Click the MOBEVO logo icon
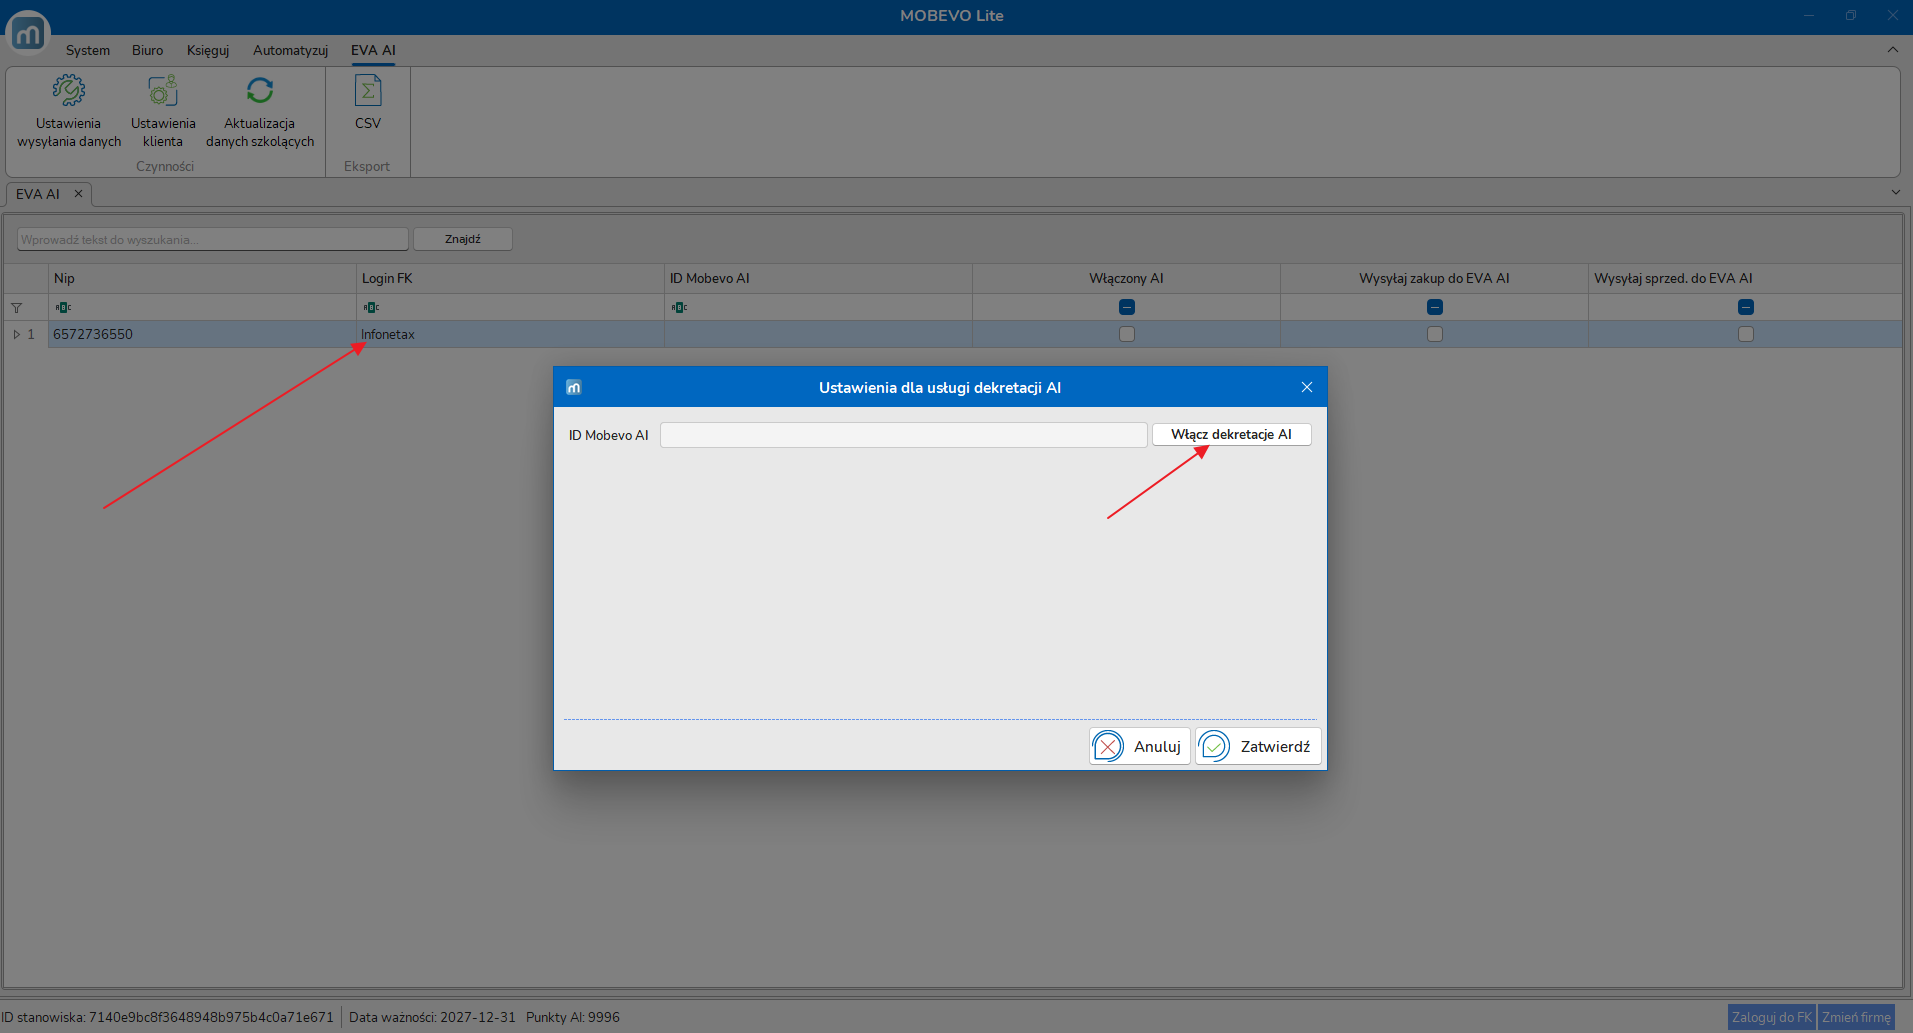 (x=27, y=33)
